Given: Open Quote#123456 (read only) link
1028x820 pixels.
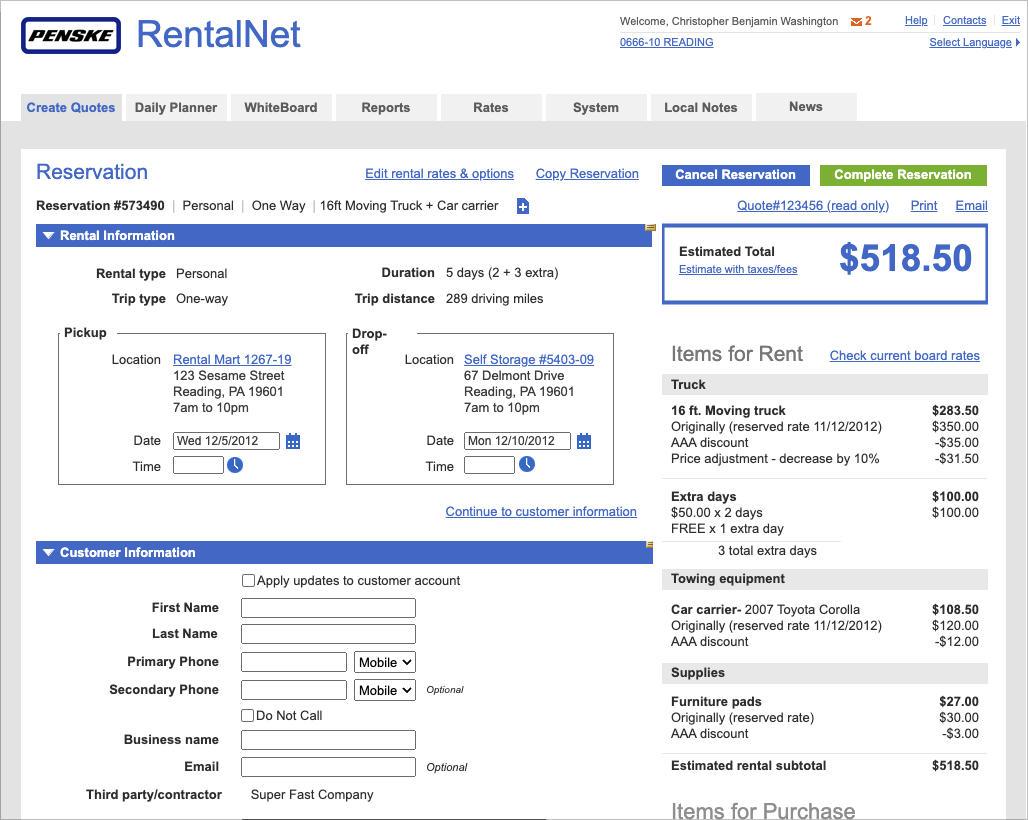Looking at the screenshot, I should click(813, 206).
